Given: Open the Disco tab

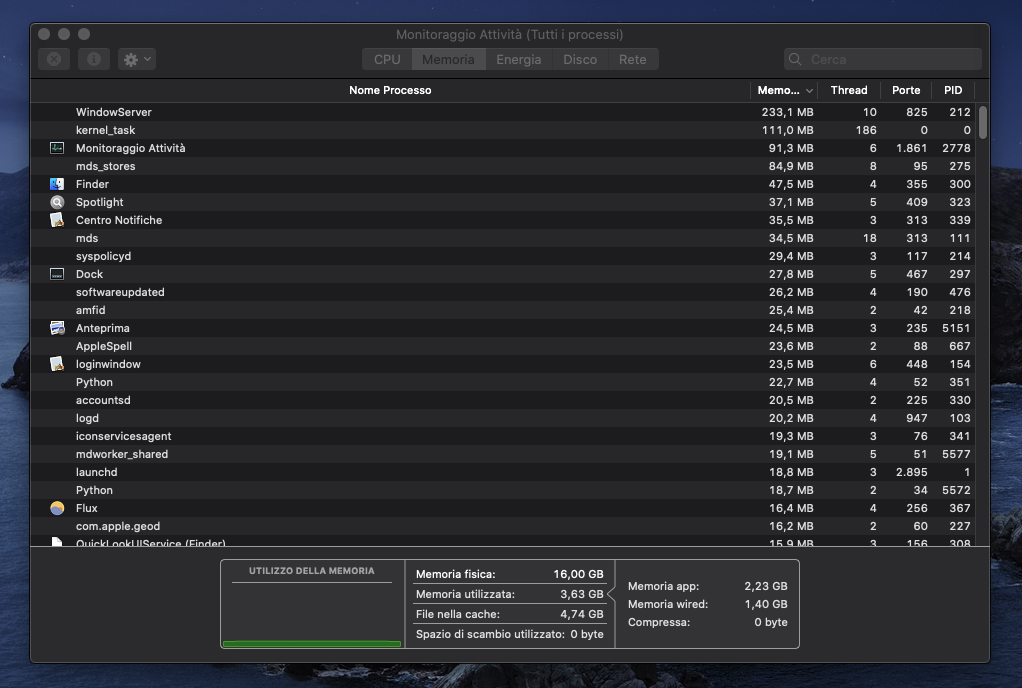Looking at the screenshot, I should (x=580, y=59).
